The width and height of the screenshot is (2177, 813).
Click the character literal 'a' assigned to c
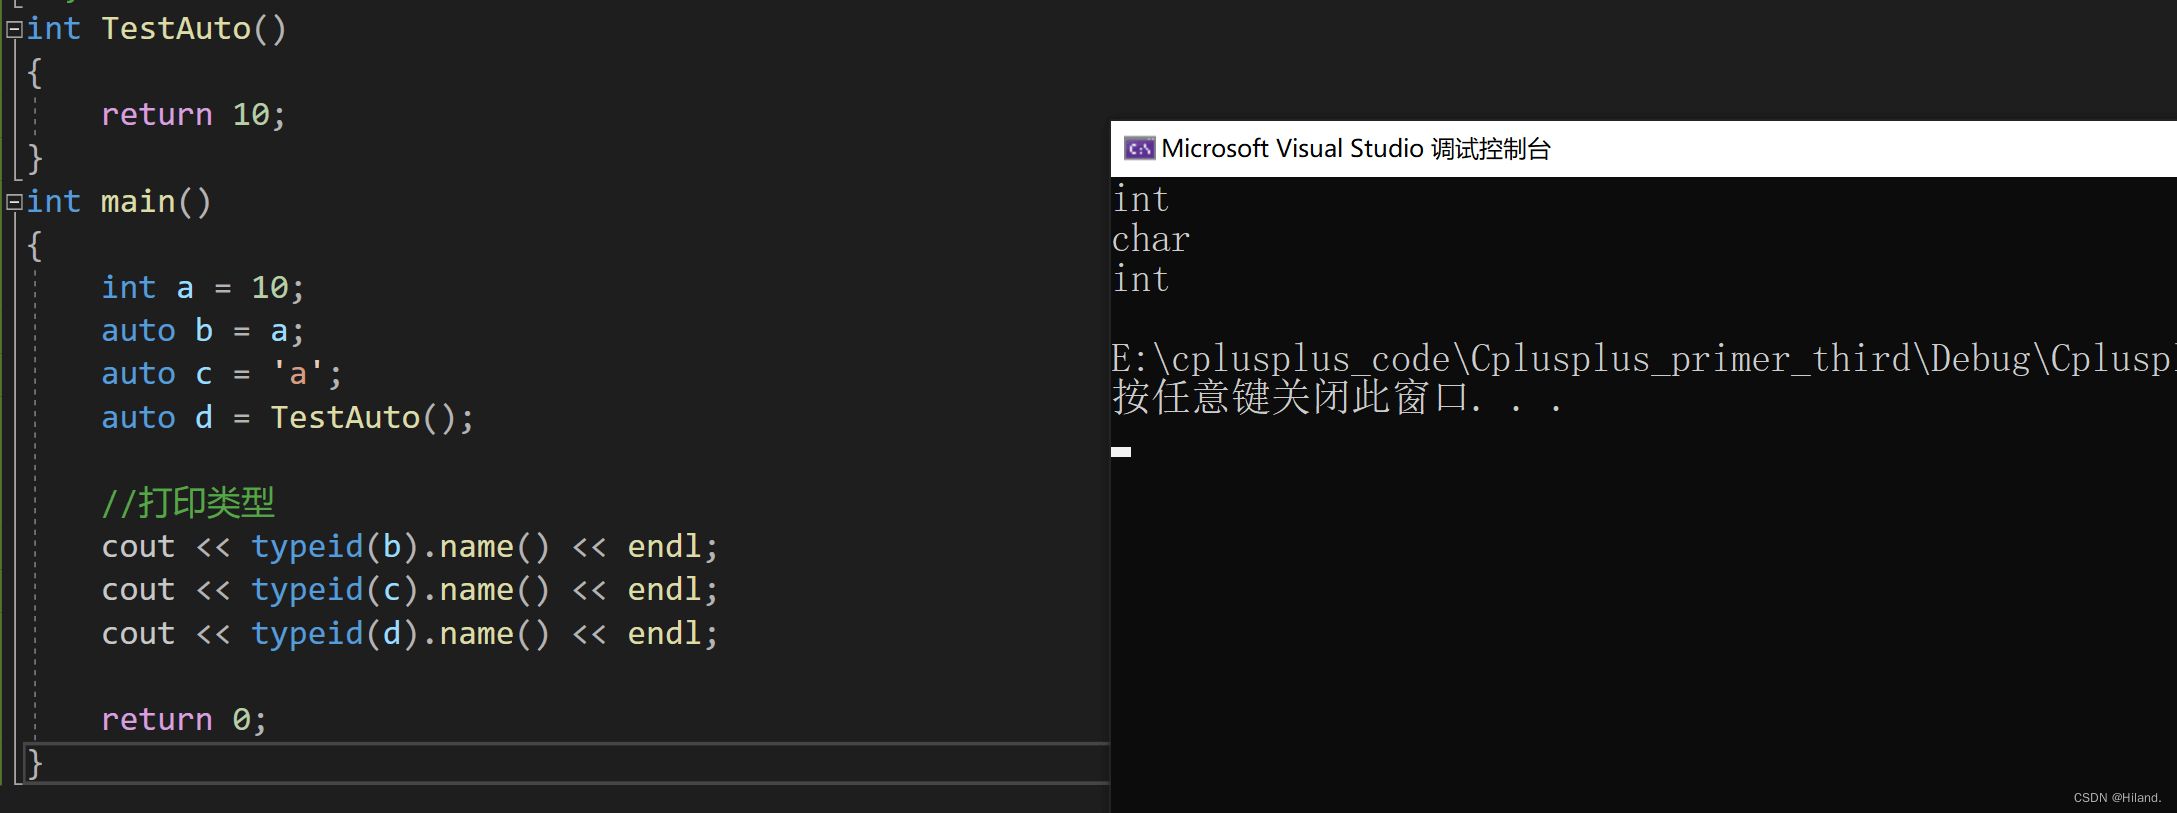pyautogui.click(x=297, y=374)
